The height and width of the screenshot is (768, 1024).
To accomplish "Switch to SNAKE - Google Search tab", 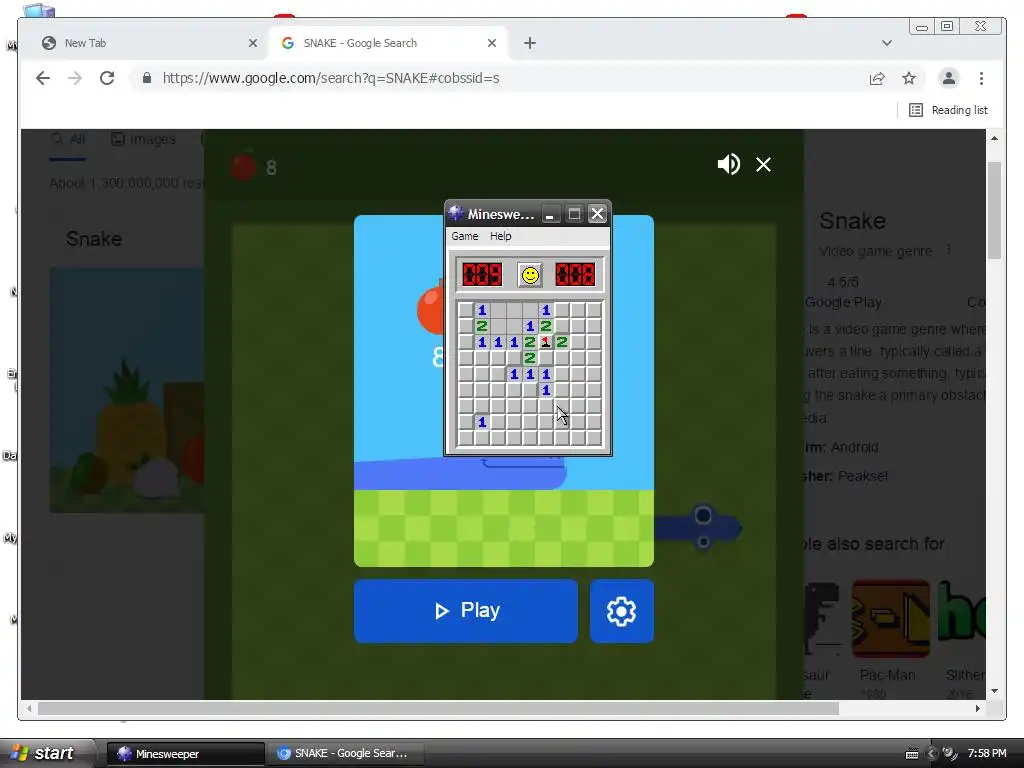I will 389,43.
